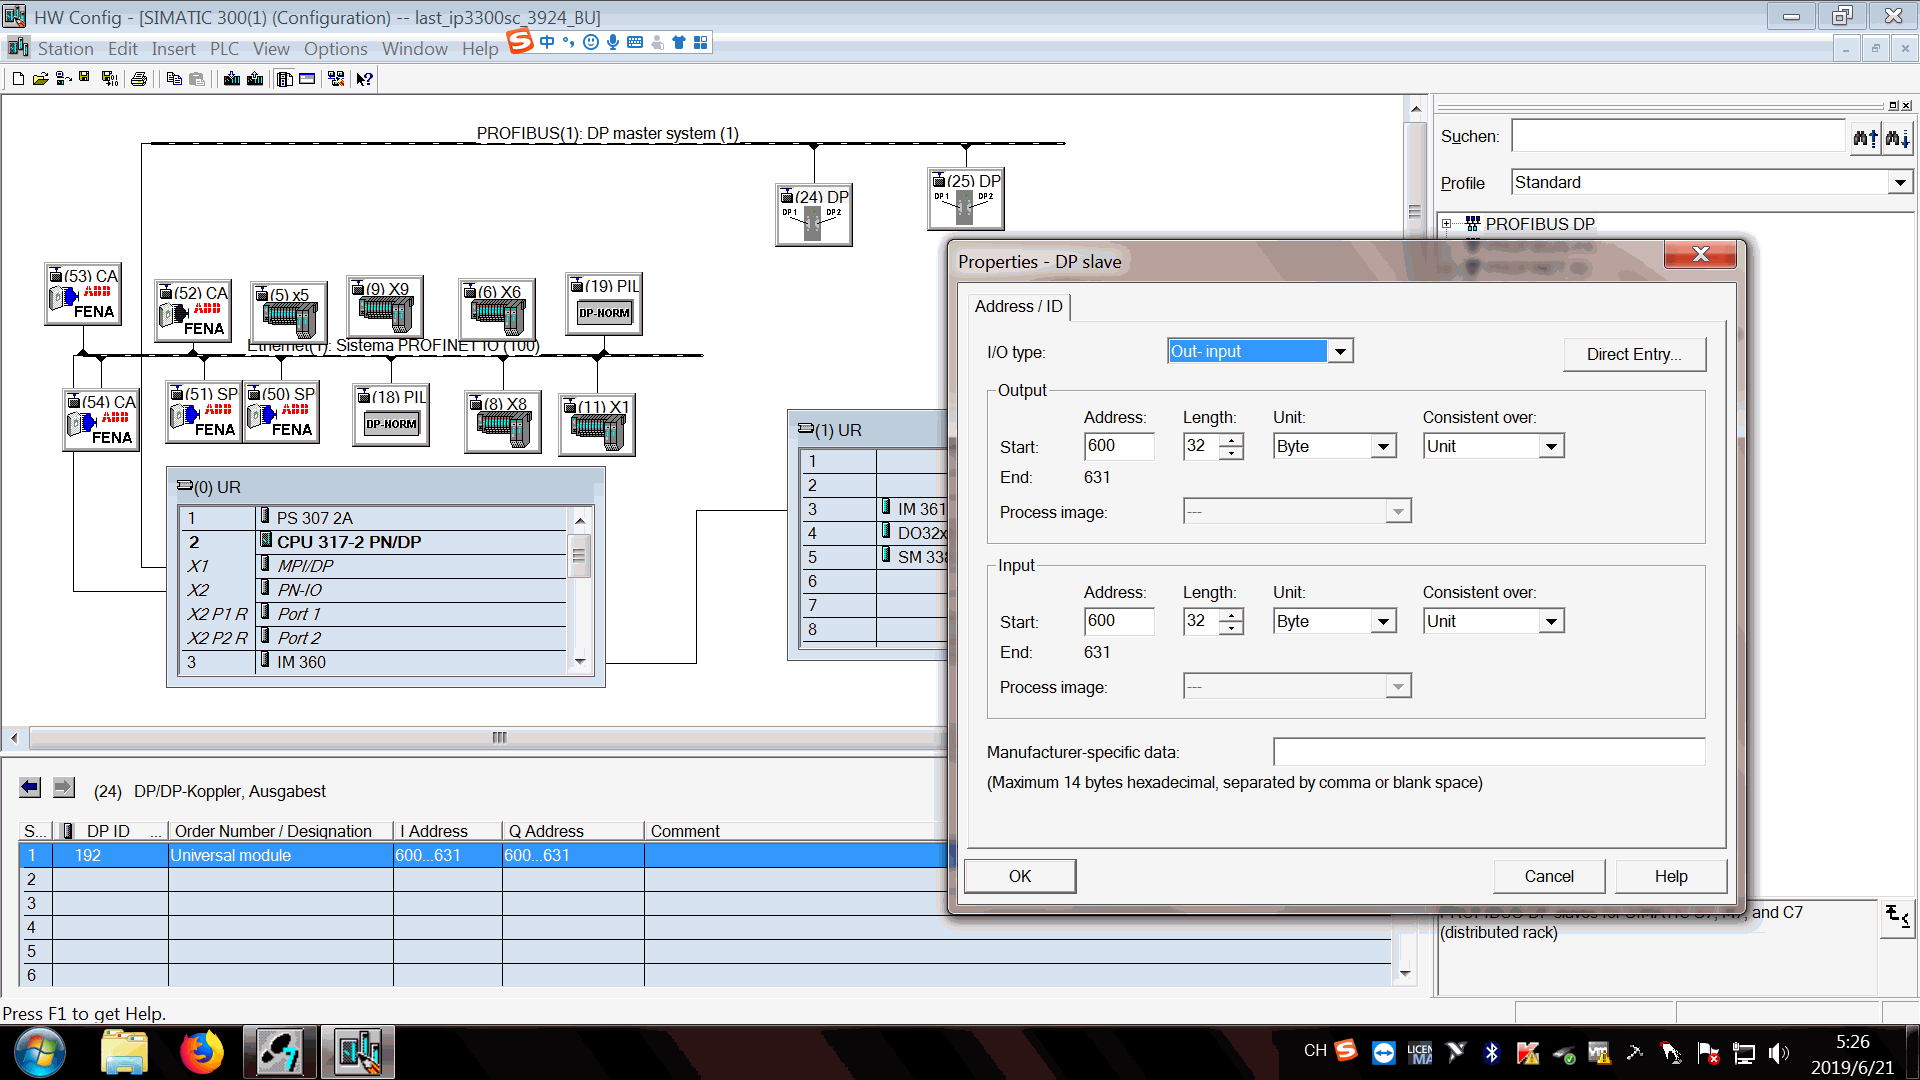The image size is (1920, 1080).
Task: Click search downward binoculars icon
Action: point(1897,137)
